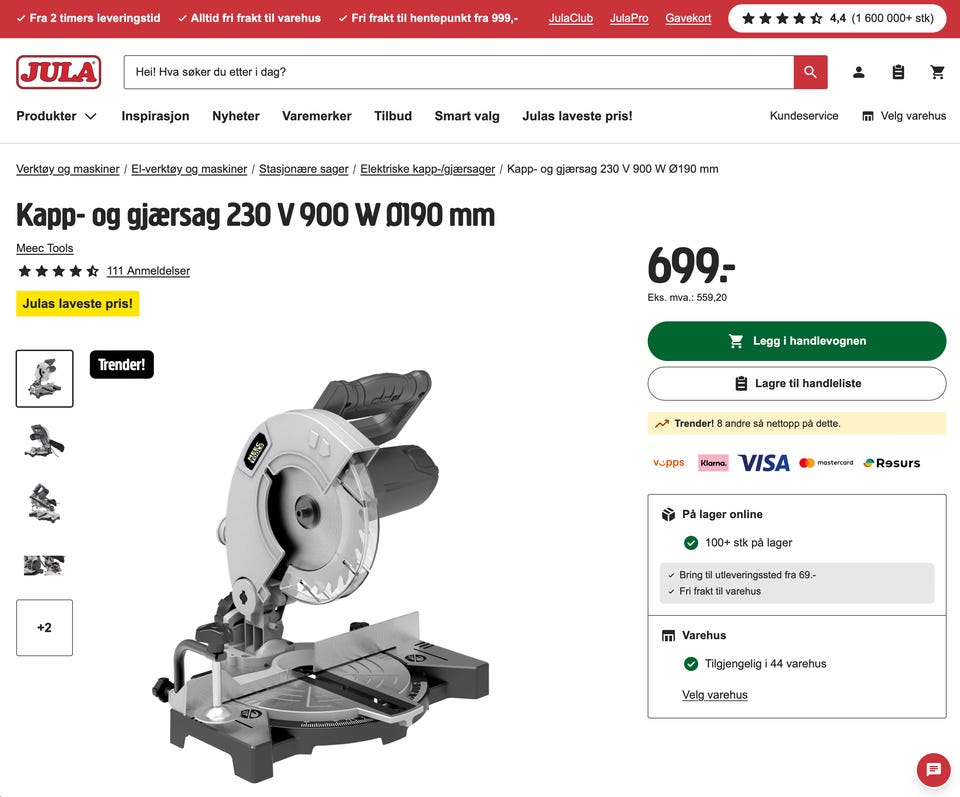Viewport: 960px width, 797px height.
Task: Show the +2 additional product images
Action: pos(44,627)
